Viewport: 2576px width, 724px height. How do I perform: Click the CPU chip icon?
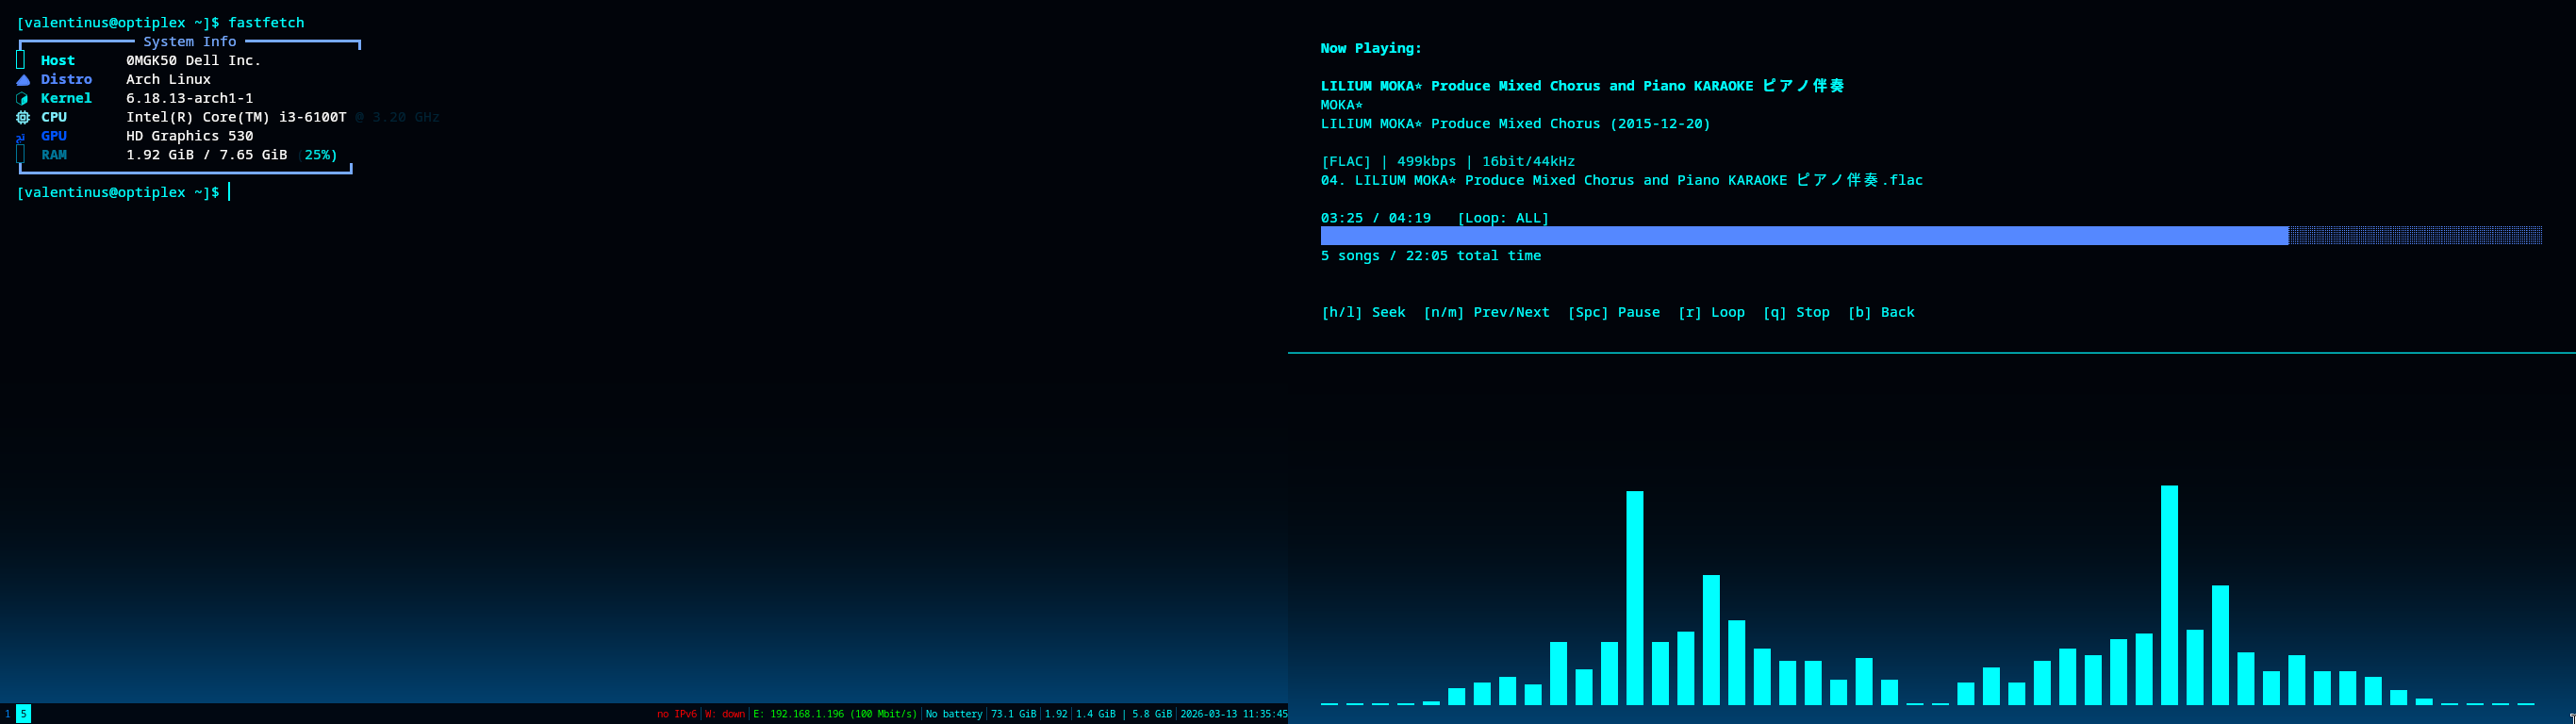23,117
